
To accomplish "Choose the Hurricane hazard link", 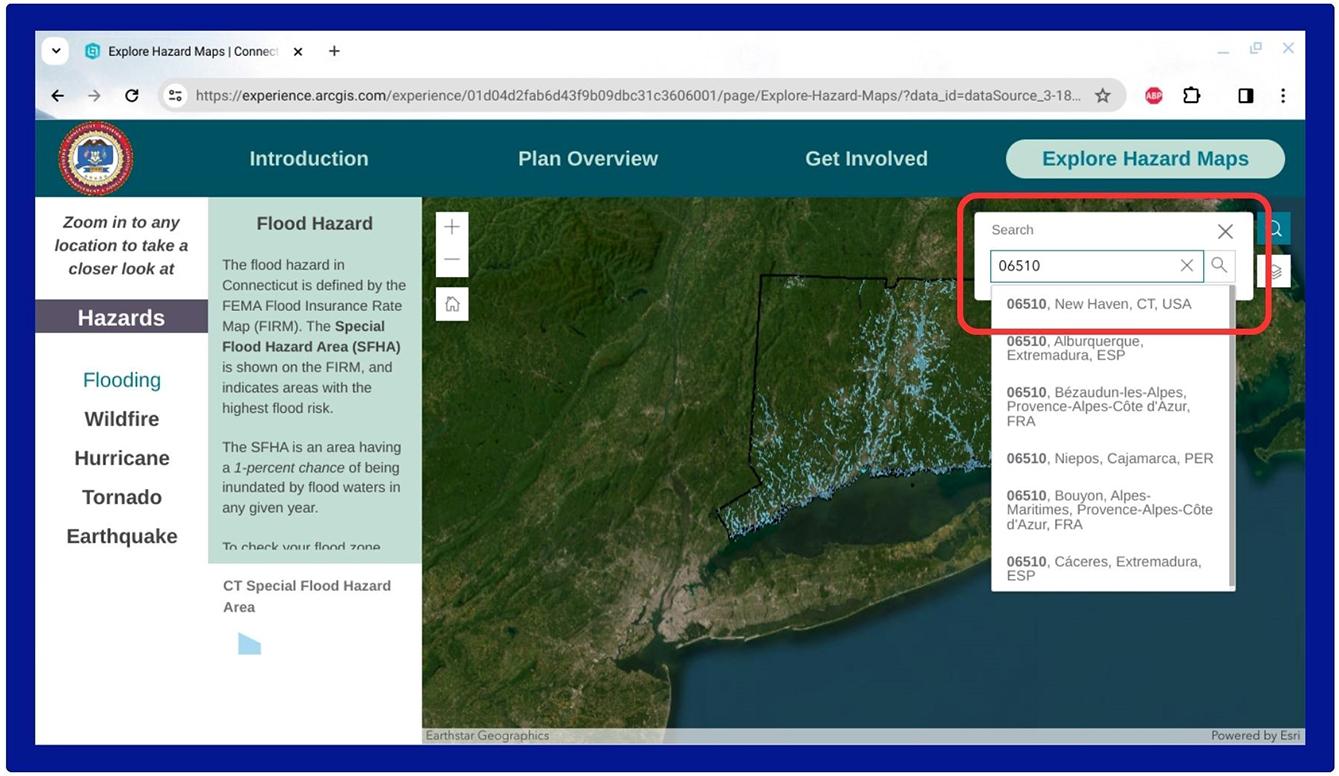I will (121, 457).
